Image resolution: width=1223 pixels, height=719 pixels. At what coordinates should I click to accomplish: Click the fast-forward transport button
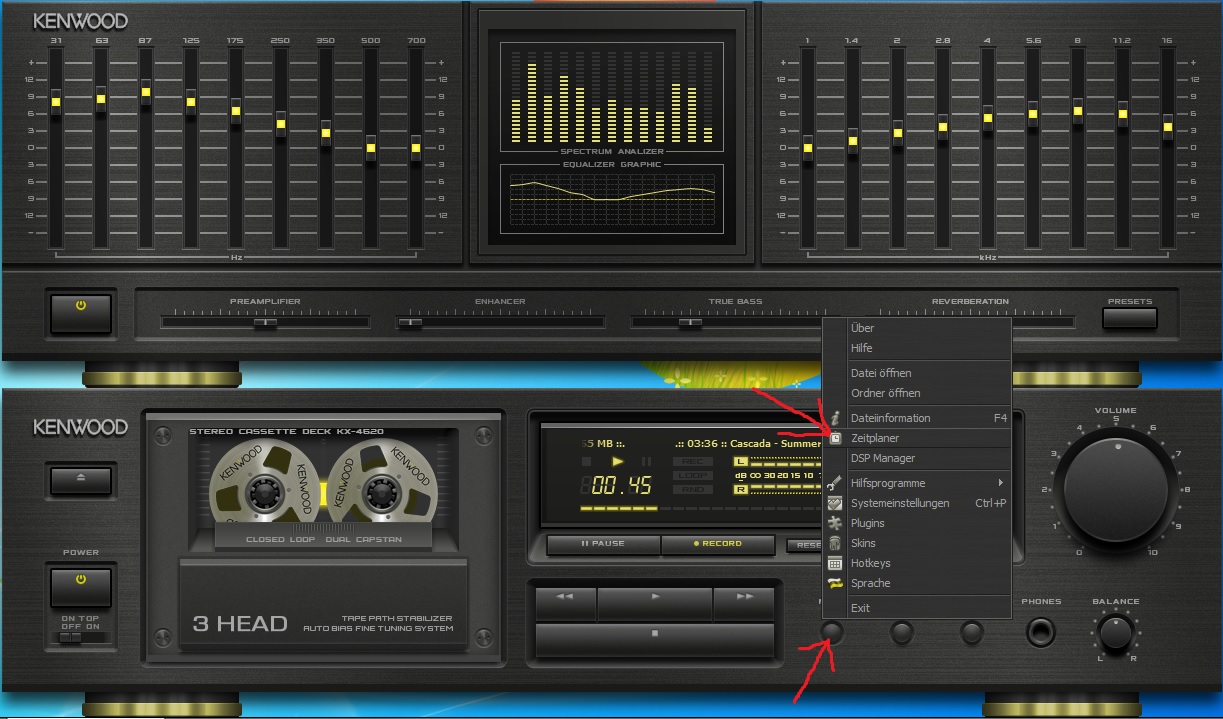pyautogui.click(x=744, y=603)
